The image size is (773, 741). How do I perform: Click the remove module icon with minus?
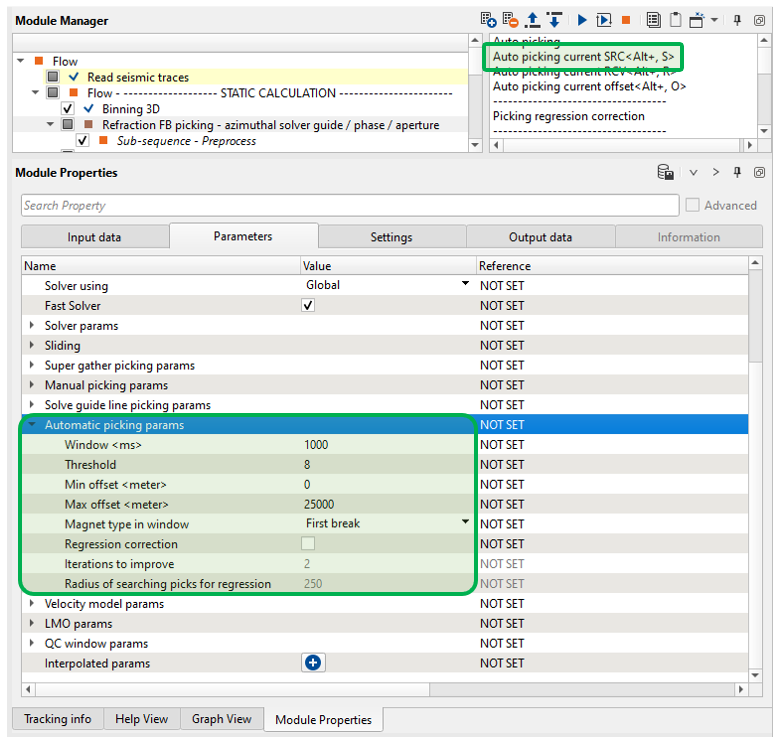[x=510, y=20]
